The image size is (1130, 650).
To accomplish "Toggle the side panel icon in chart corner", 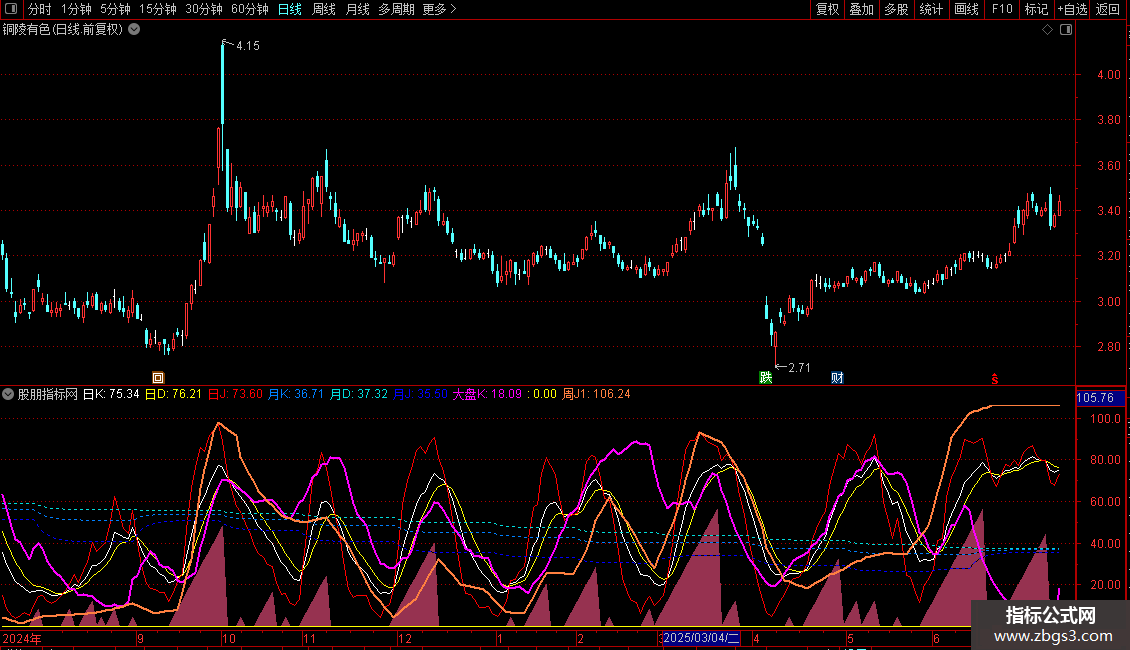I will [1066, 30].
